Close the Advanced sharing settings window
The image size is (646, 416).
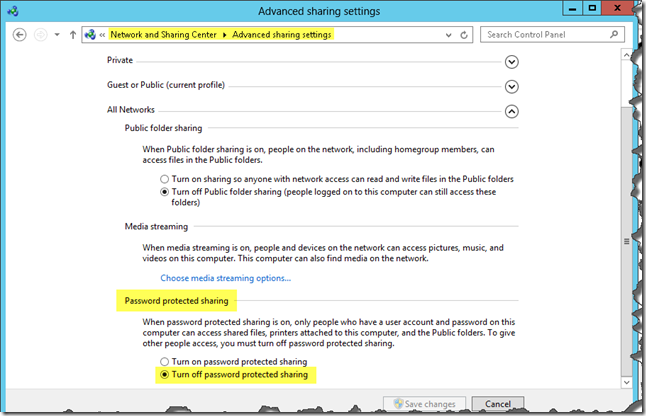tap(617, 8)
